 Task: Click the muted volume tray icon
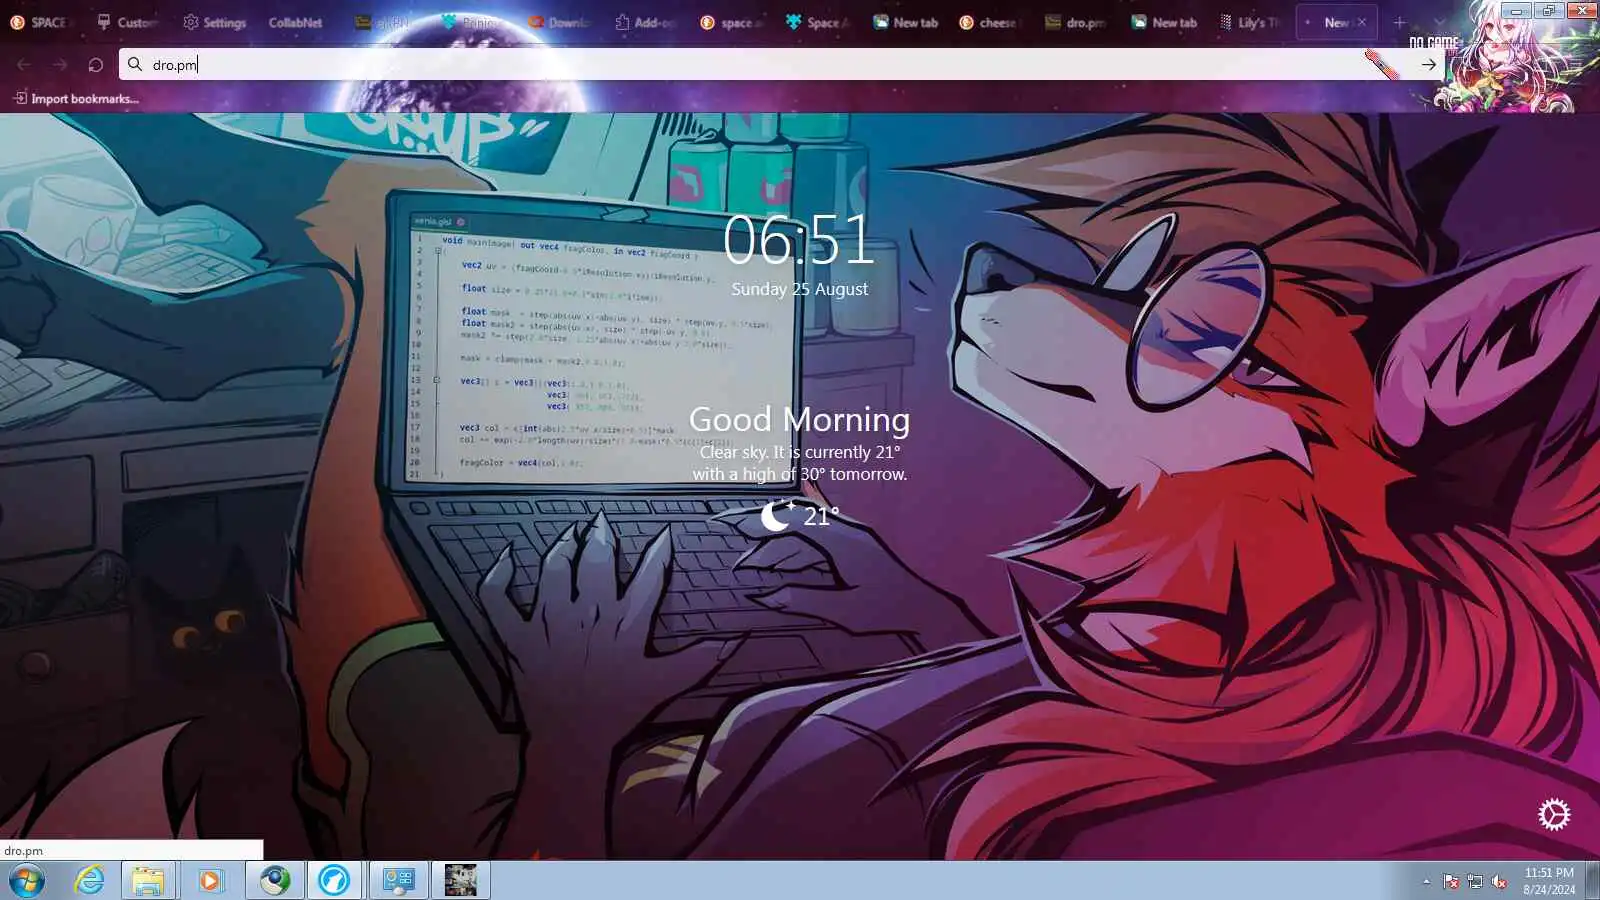tap(1499, 881)
